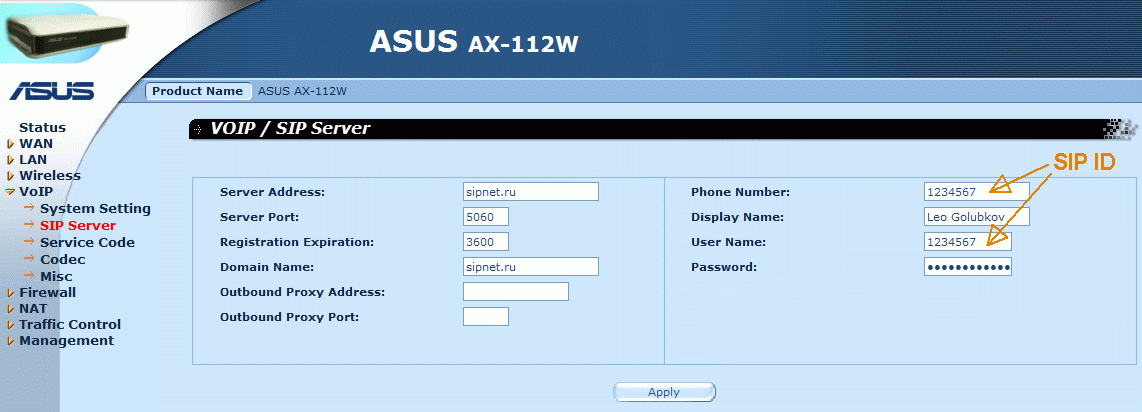Open the SIP Server submenu link
The height and width of the screenshot is (412, 1142).
tap(78, 226)
